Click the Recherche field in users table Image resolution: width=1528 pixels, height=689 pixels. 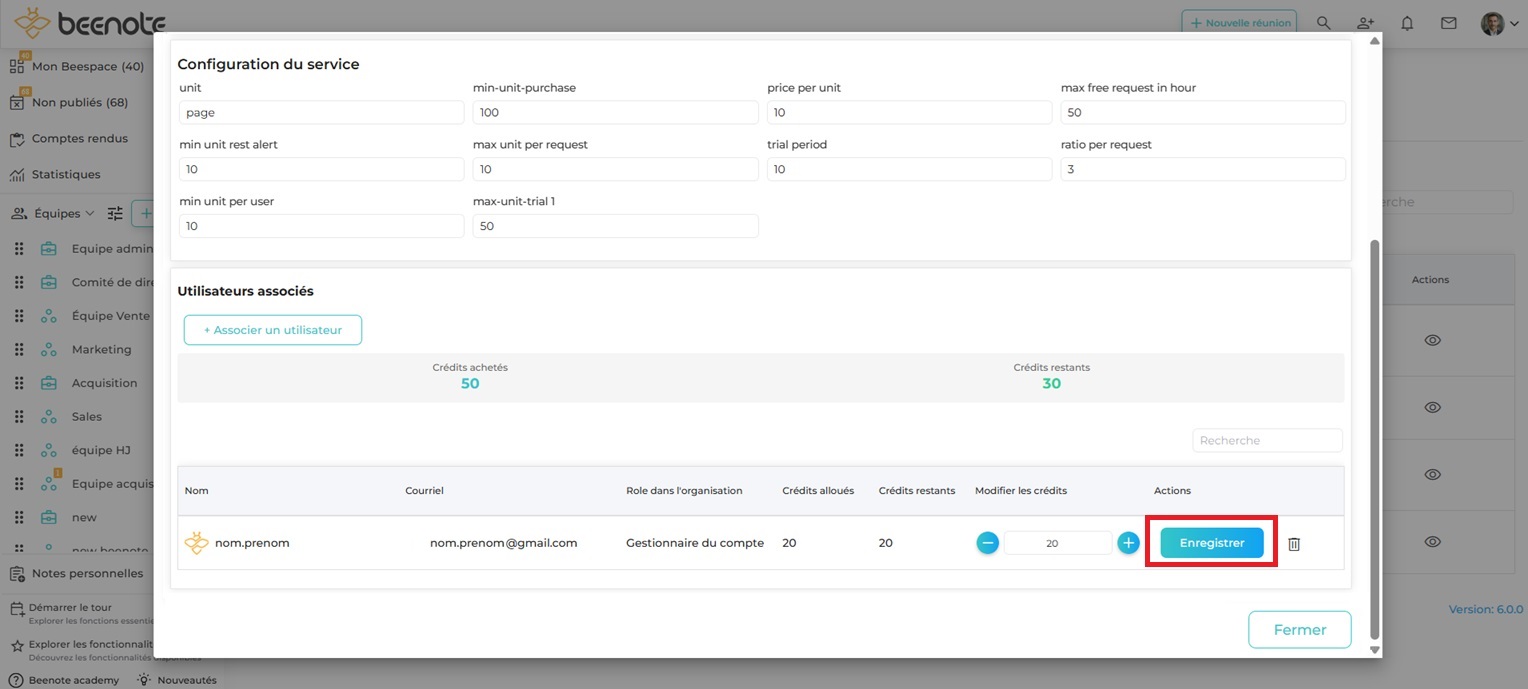1266,440
